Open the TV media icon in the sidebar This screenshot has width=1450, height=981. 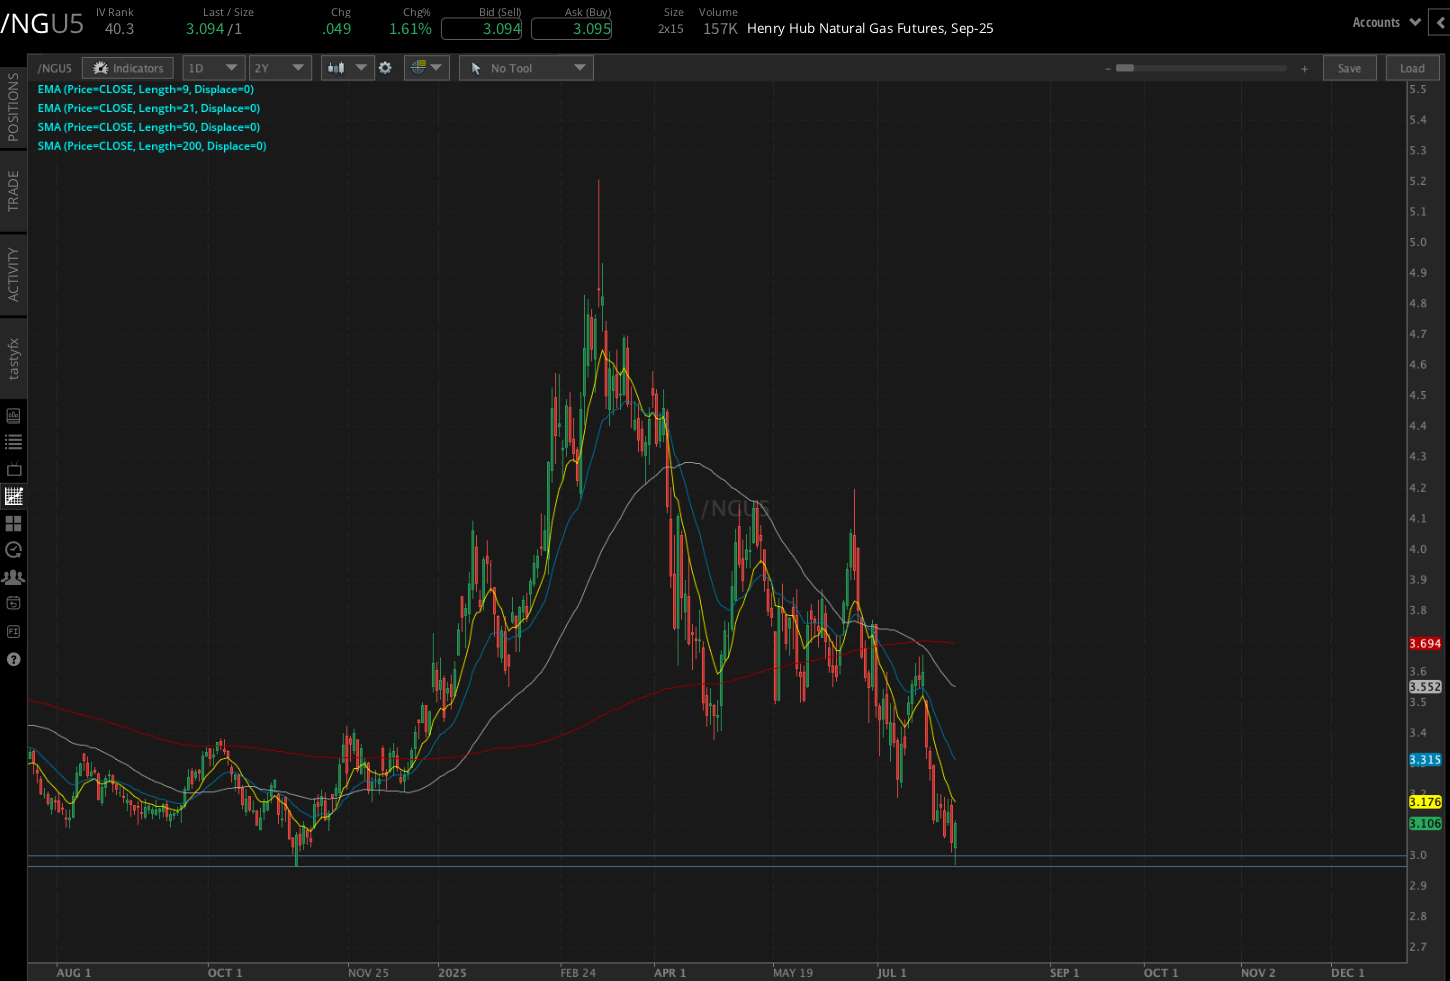coord(14,468)
